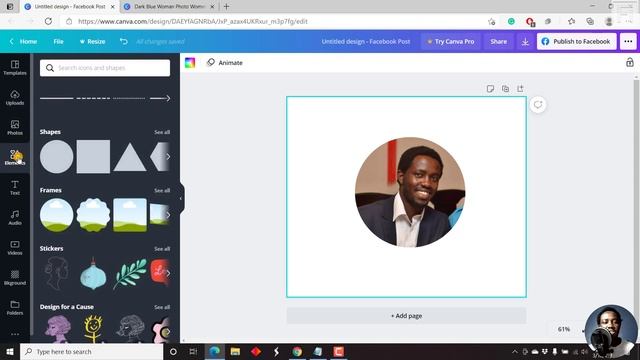Duplicate page icon above canvas
This screenshot has height=360, width=640.
click(505, 89)
